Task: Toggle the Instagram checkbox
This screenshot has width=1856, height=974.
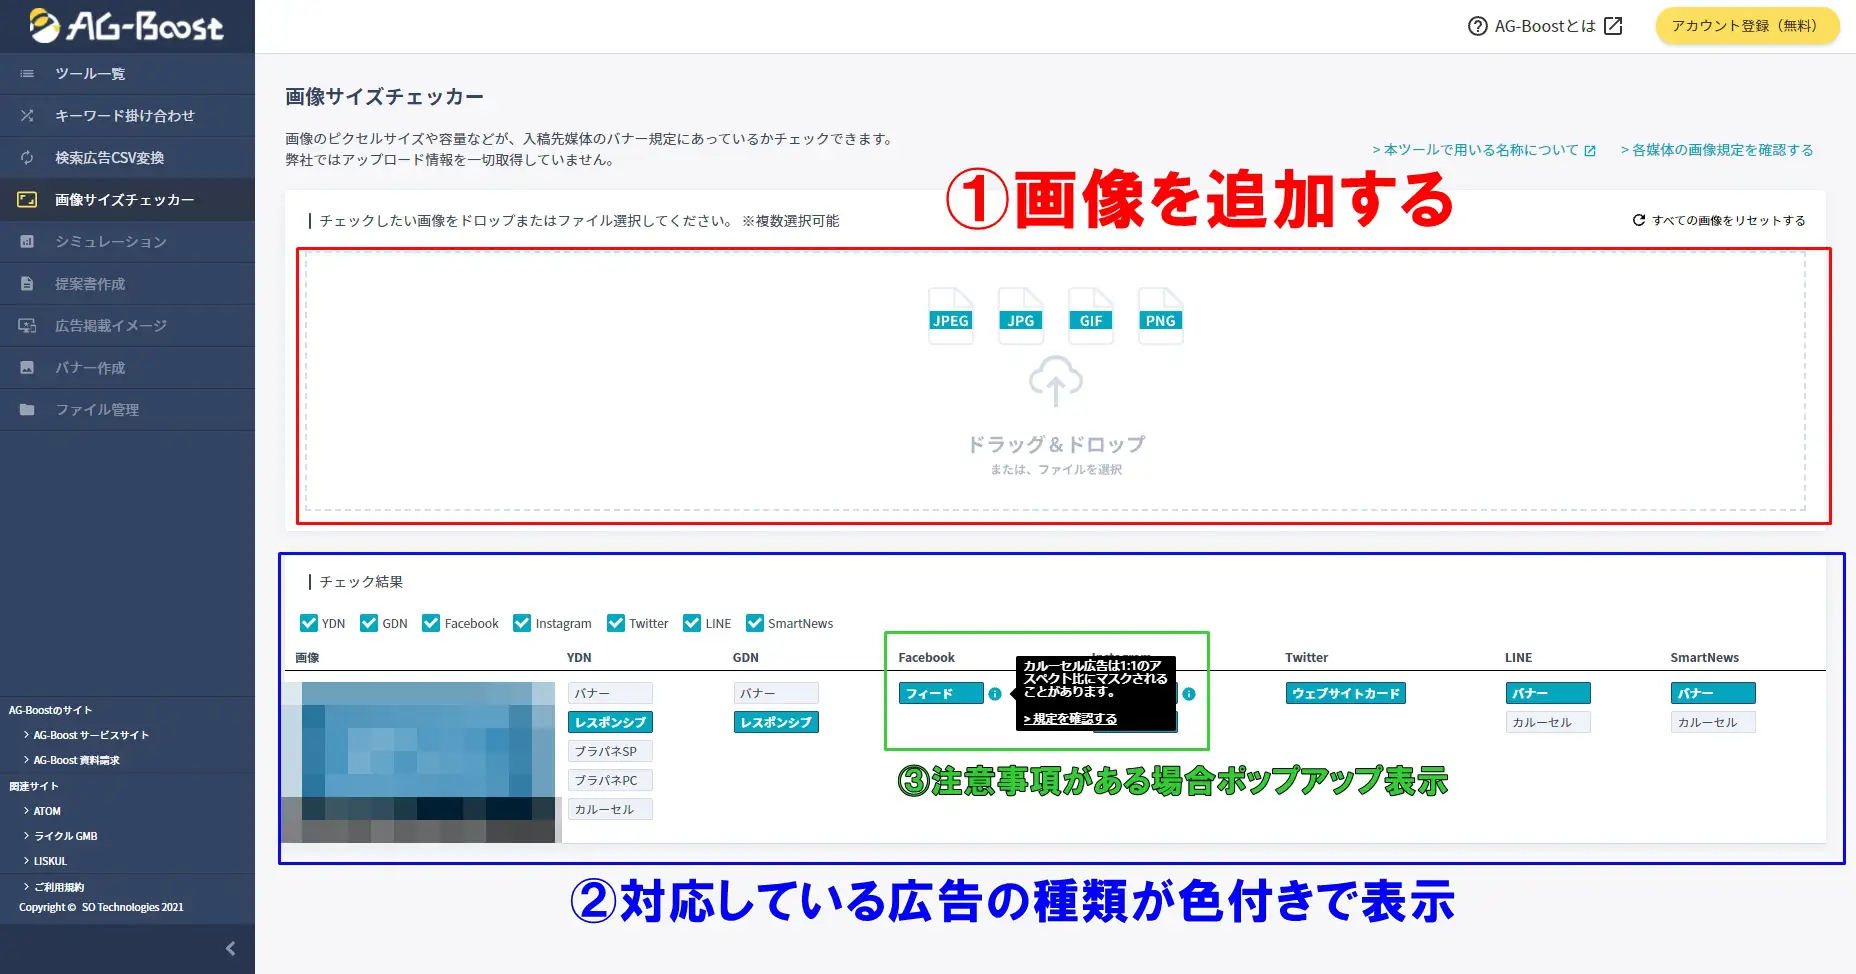Action: tap(522, 623)
